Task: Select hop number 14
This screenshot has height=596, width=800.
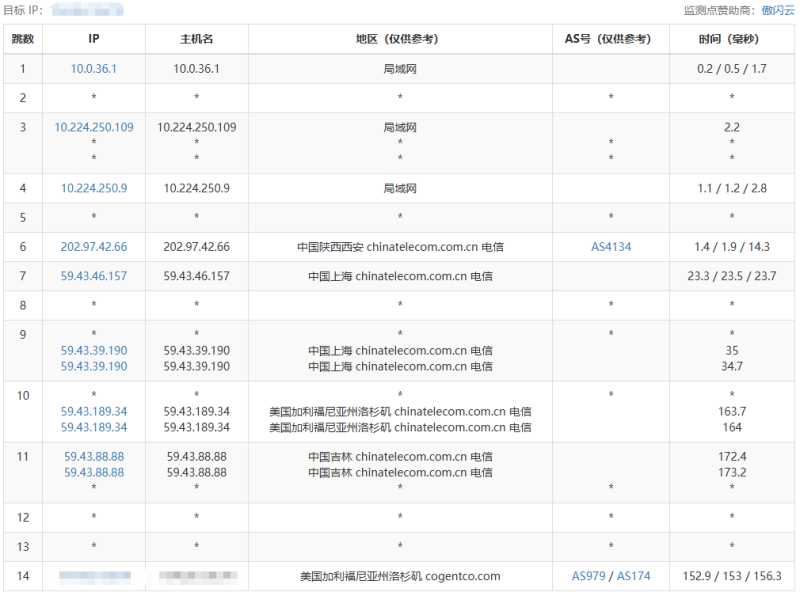Action: pos(23,576)
